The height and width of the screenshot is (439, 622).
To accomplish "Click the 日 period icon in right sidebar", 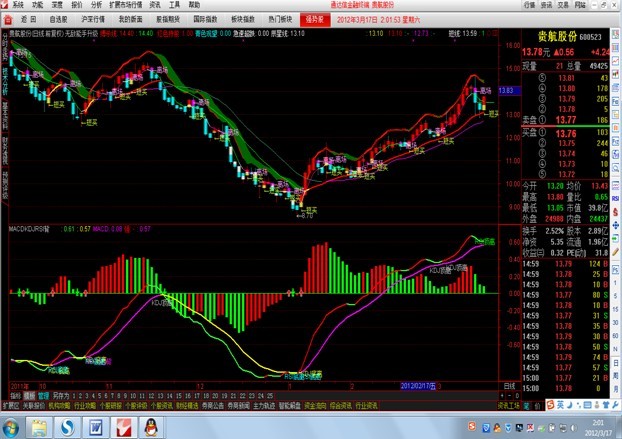I will point(616,363).
